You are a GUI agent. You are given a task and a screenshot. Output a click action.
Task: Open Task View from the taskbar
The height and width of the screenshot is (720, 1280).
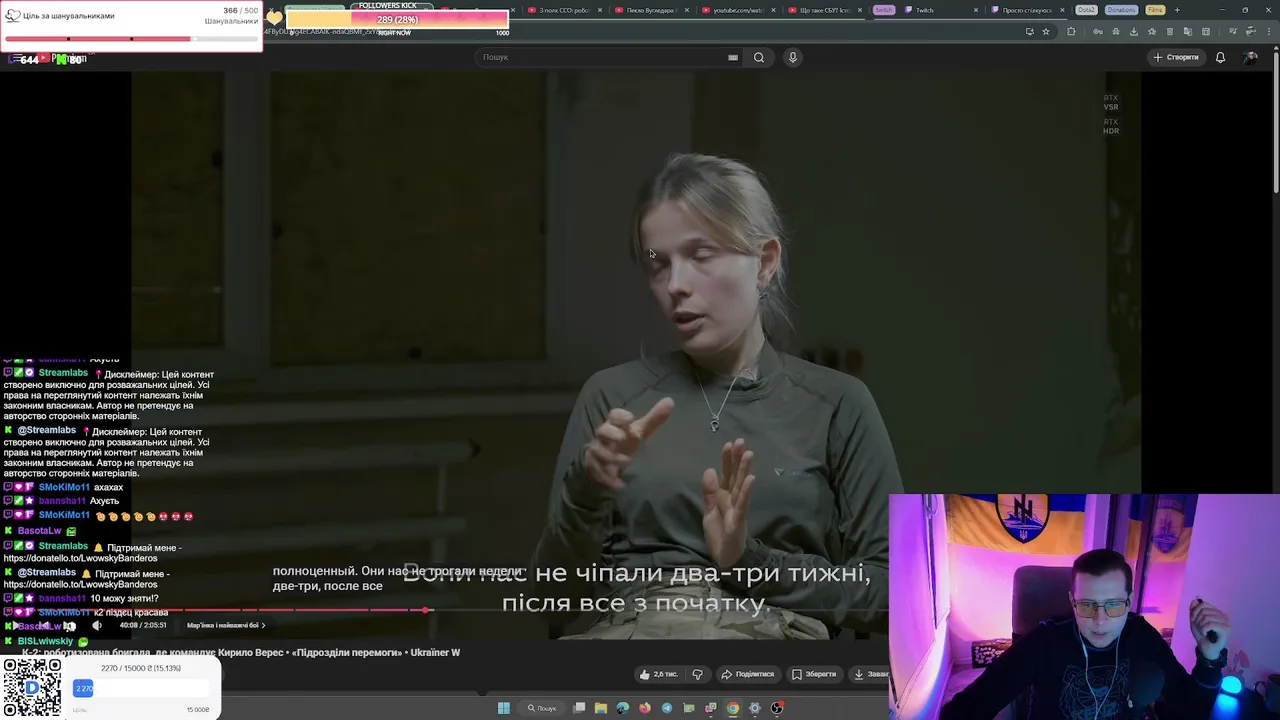[x=579, y=708]
